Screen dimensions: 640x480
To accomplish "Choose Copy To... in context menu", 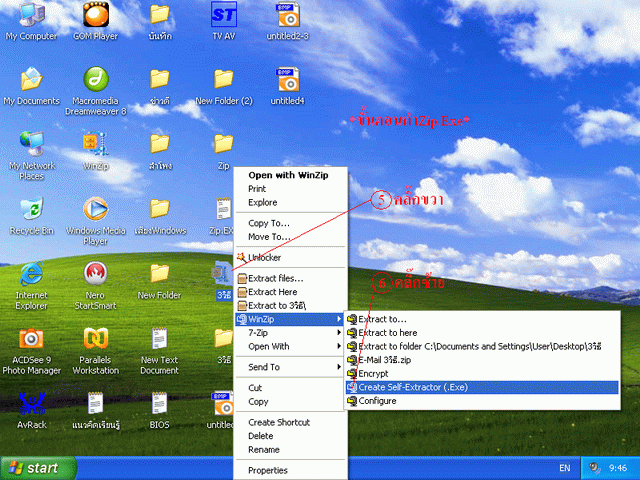I will (x=291, y=223).
